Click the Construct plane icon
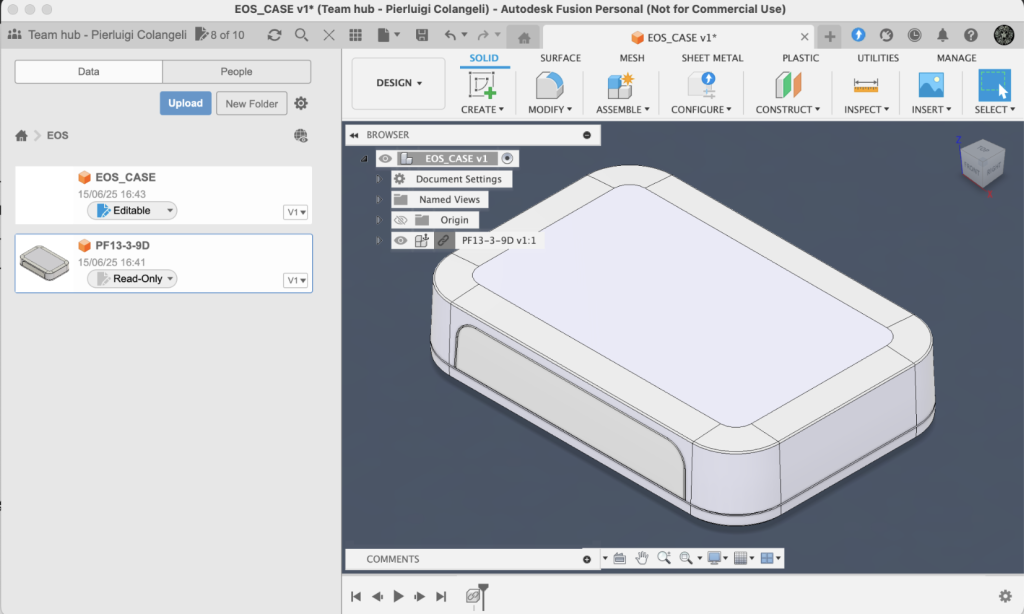 788,85
